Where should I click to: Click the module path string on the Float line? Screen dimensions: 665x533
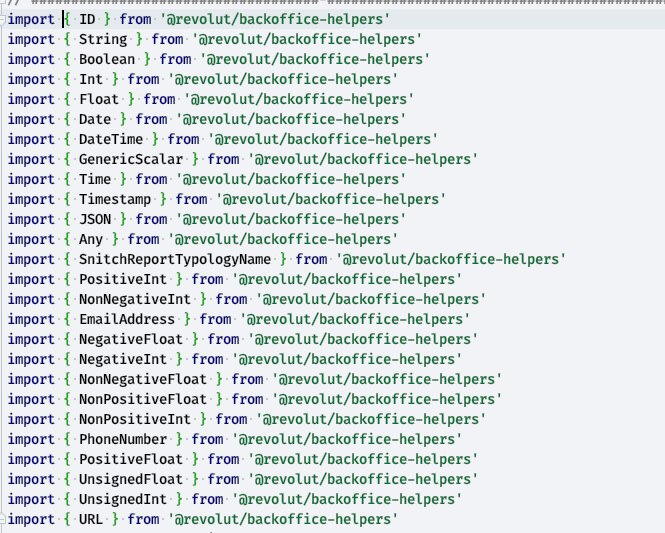click(x=299, y=99)
